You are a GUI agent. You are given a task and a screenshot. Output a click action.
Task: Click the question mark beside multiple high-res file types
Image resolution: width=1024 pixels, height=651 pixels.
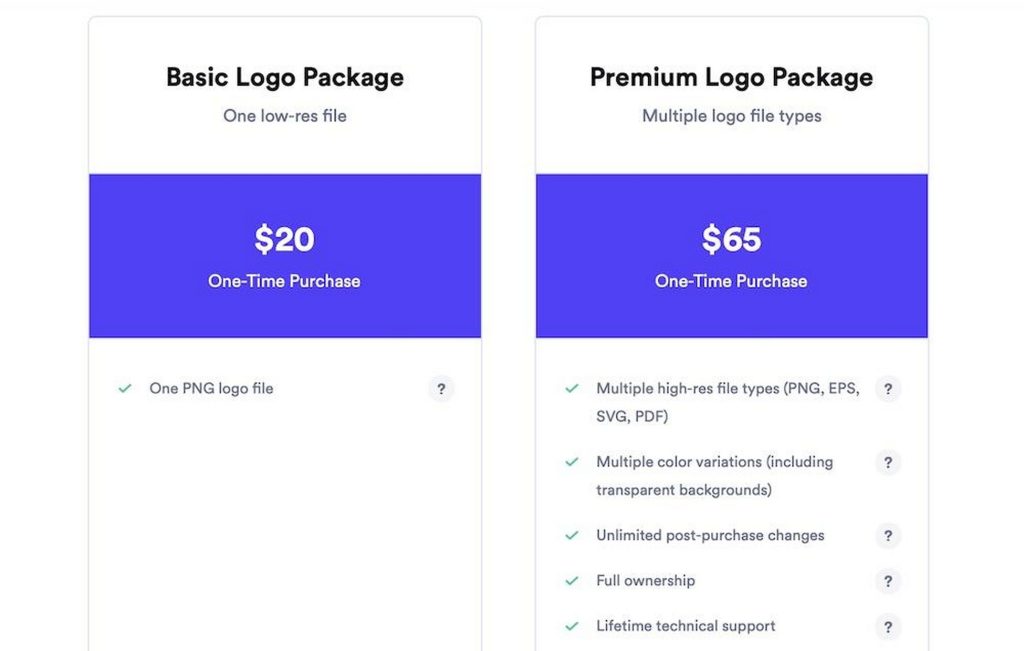coord(888,389)
